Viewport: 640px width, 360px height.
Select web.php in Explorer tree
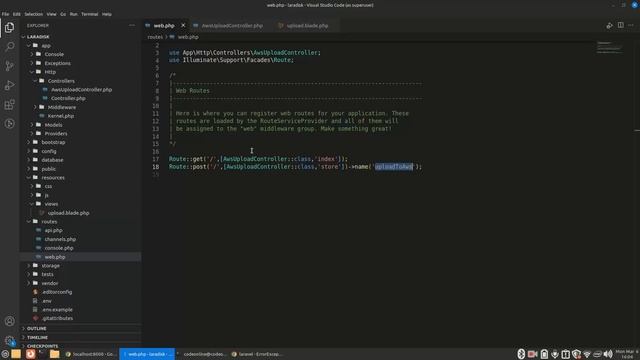click(55, 257)
